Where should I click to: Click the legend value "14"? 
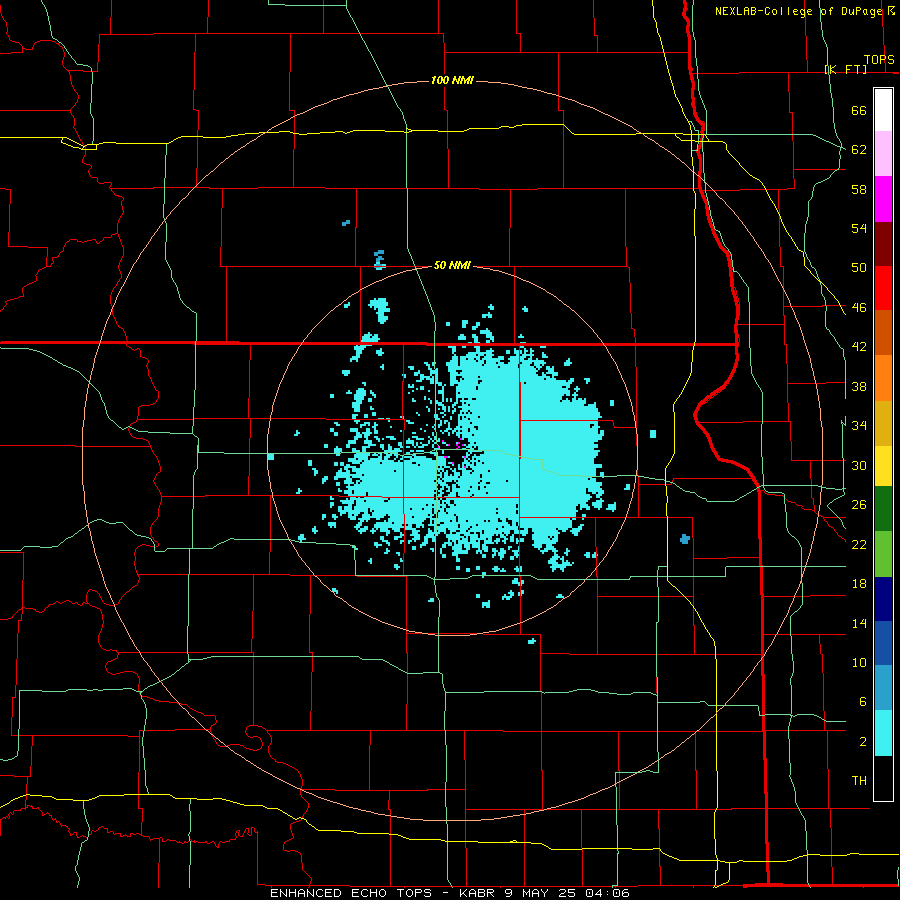pyautogui.click(x=859, y=623)
